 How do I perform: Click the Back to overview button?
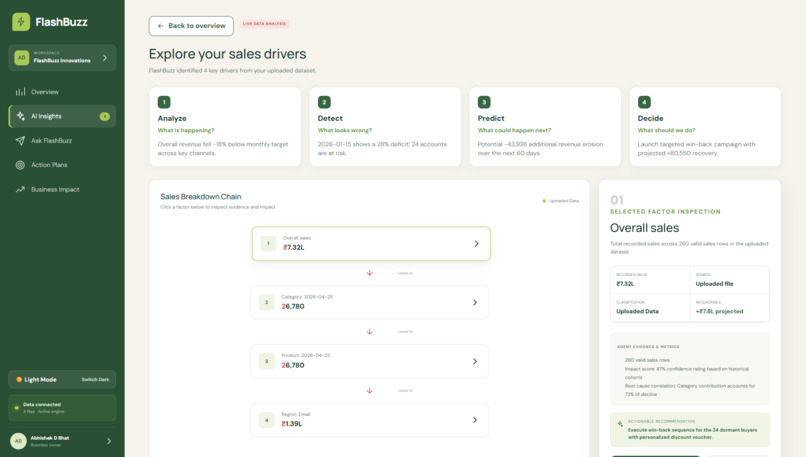point(191,26)
